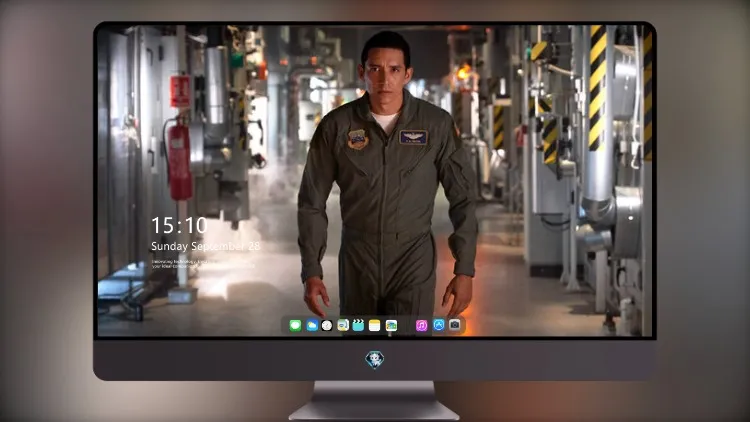
Task: Click the Sunday September 28 date text
Action: click(x=206, y=246)
